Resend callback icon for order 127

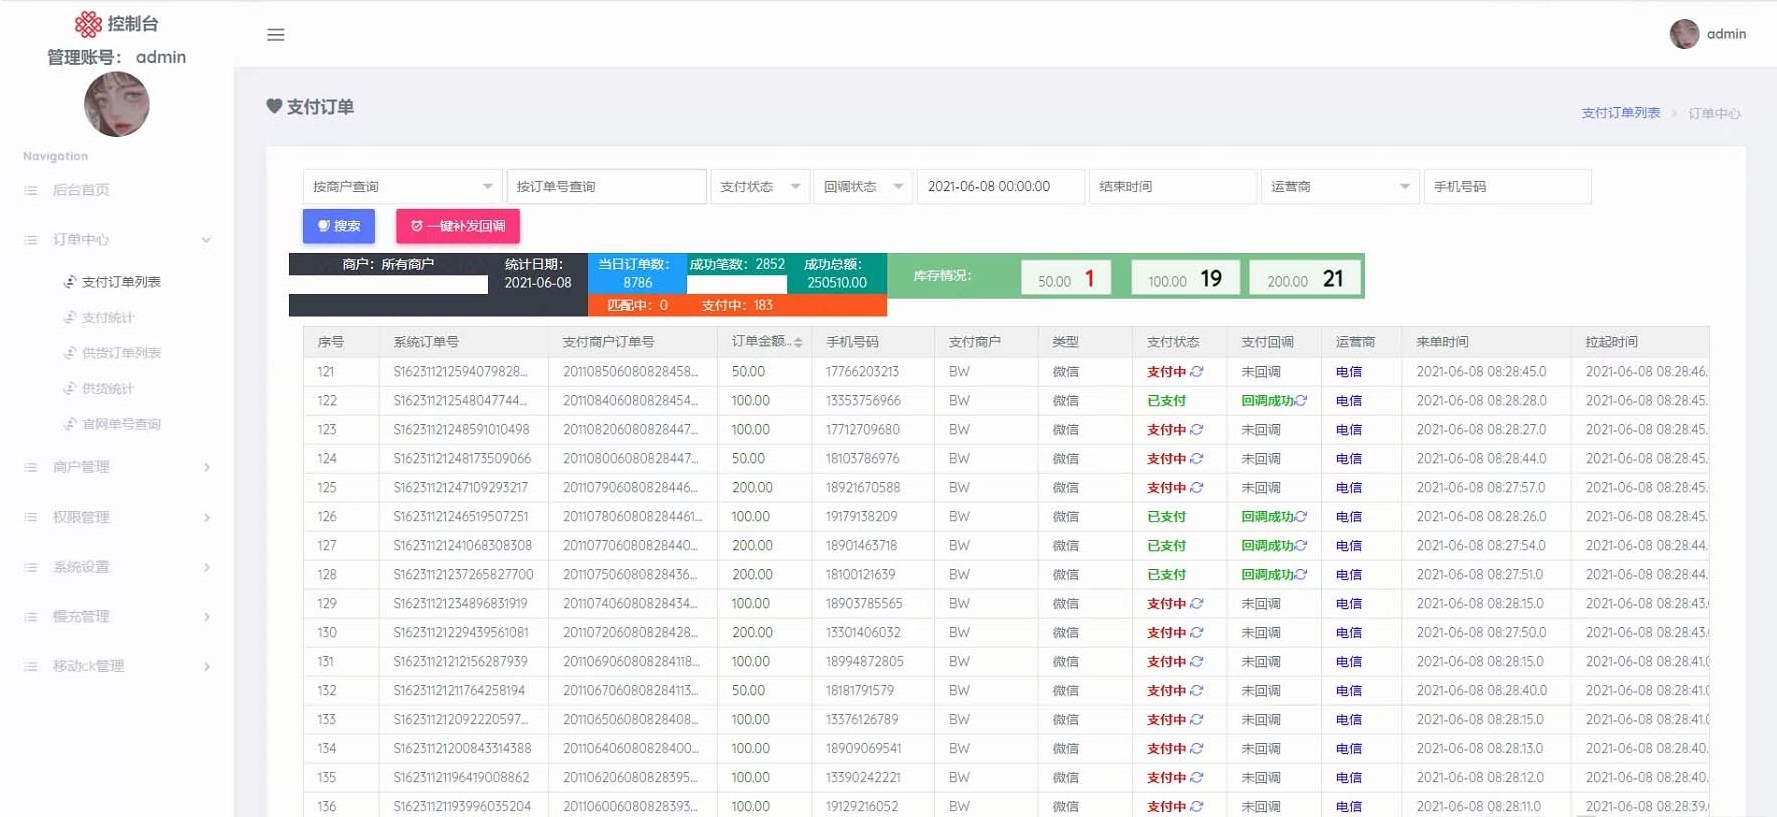click(x=1301, y=546)
